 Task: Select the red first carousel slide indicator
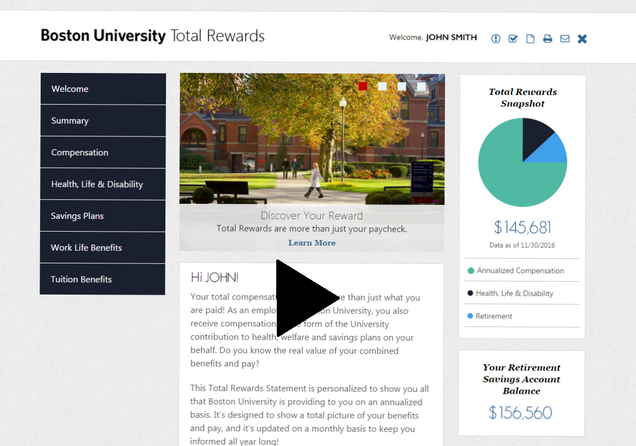point(363,87)
